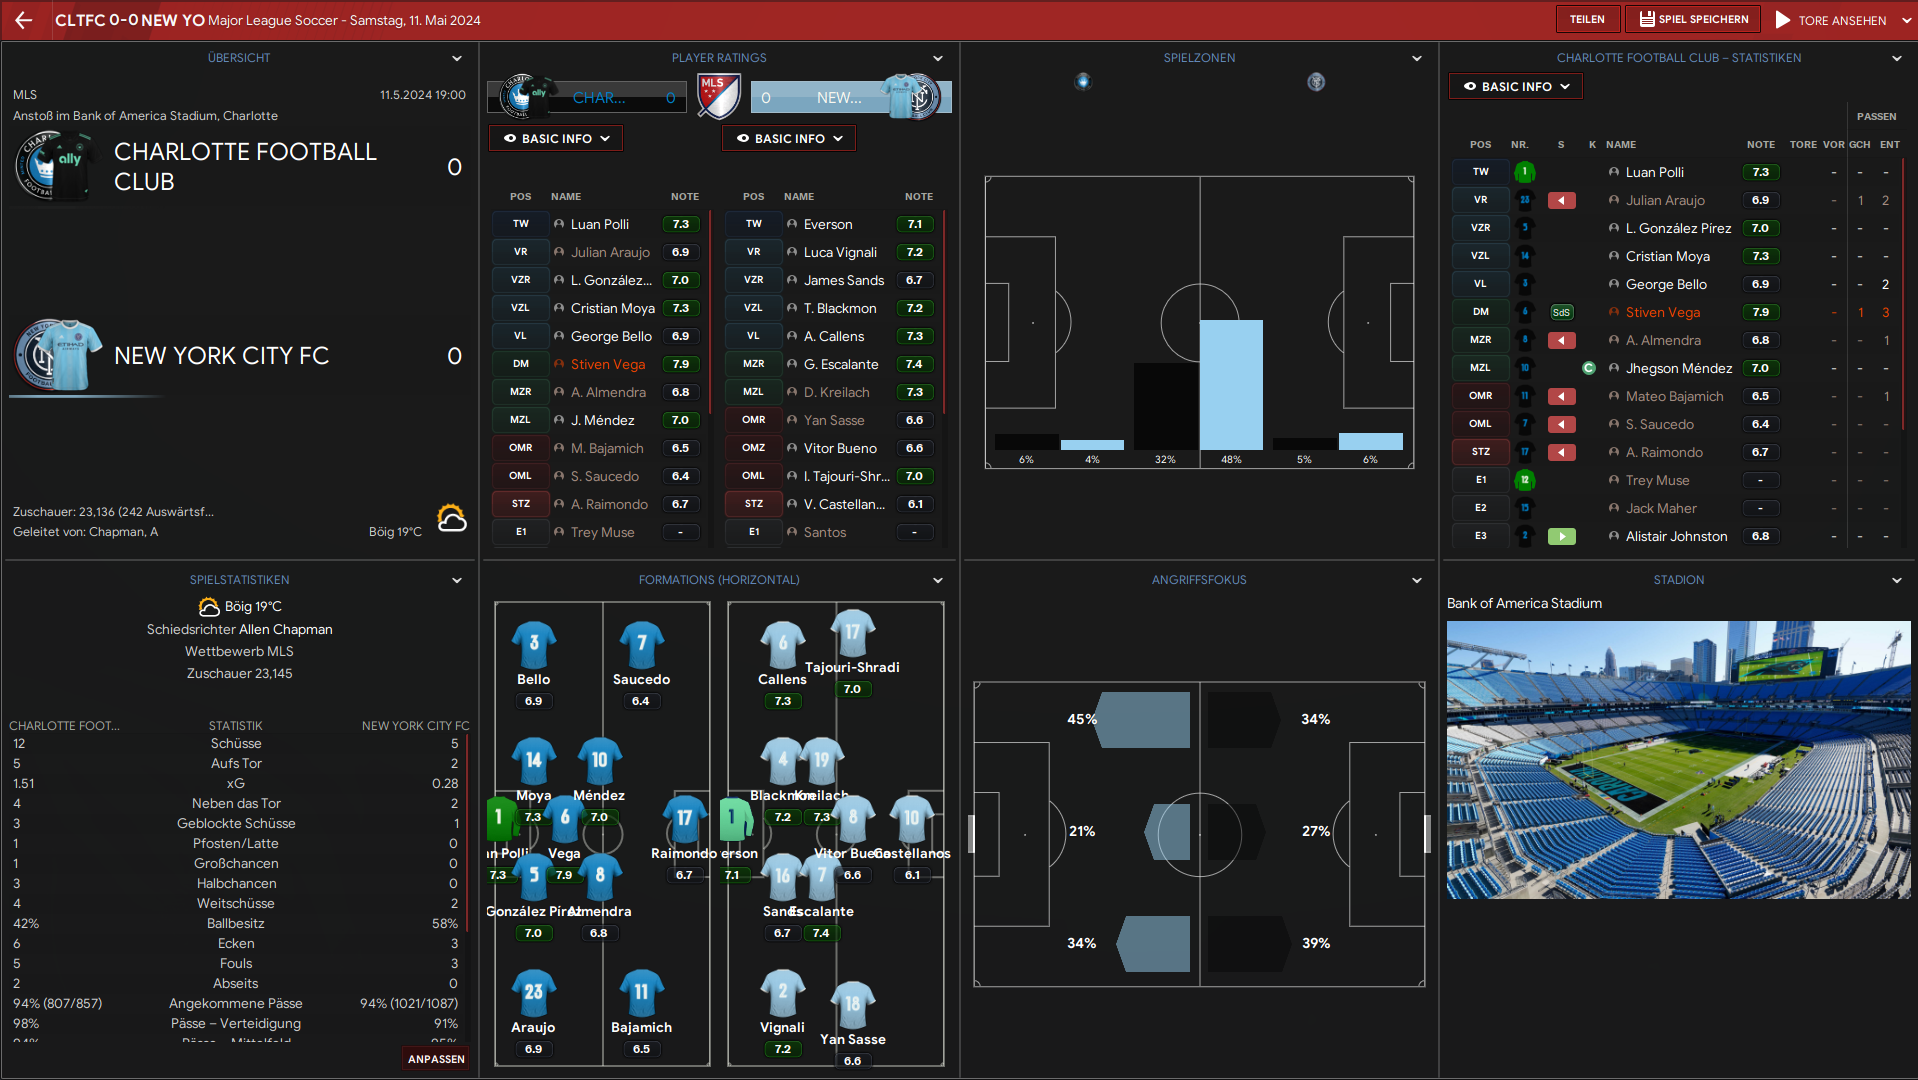The width and height of the screenshot is (1918, 1080).
Task: Click S. Saucedo's red substituted-off icon
Action: click(x=1561, y=424)
